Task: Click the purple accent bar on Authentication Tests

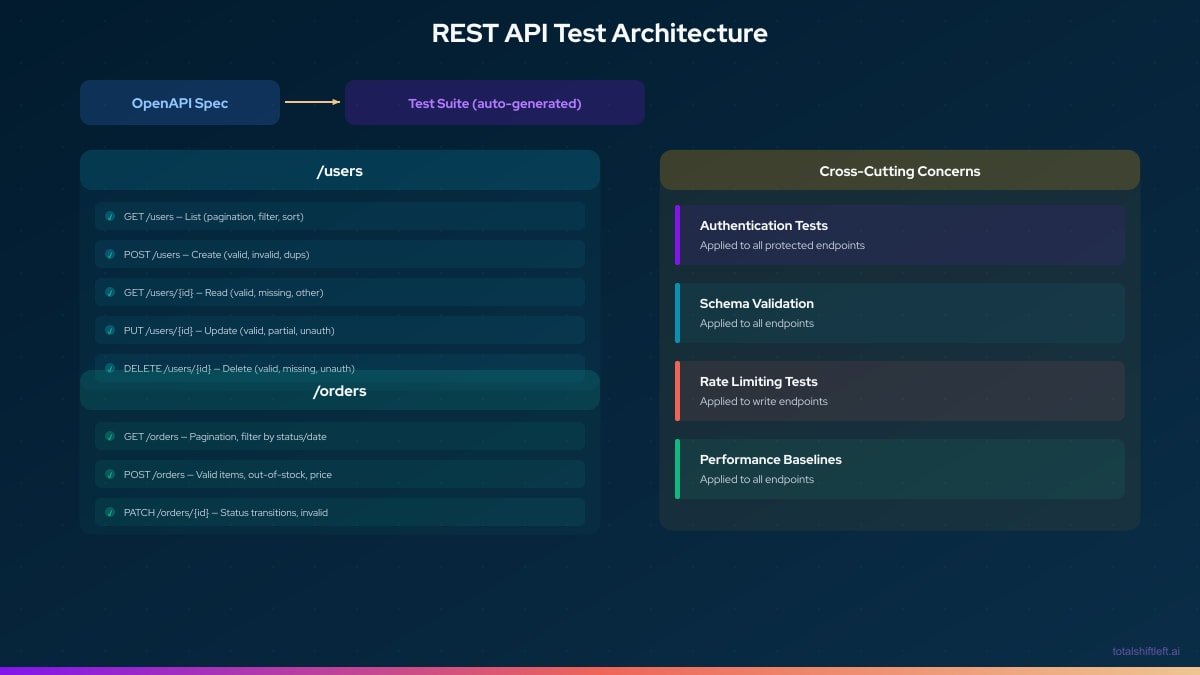Action: click(678, 234)
